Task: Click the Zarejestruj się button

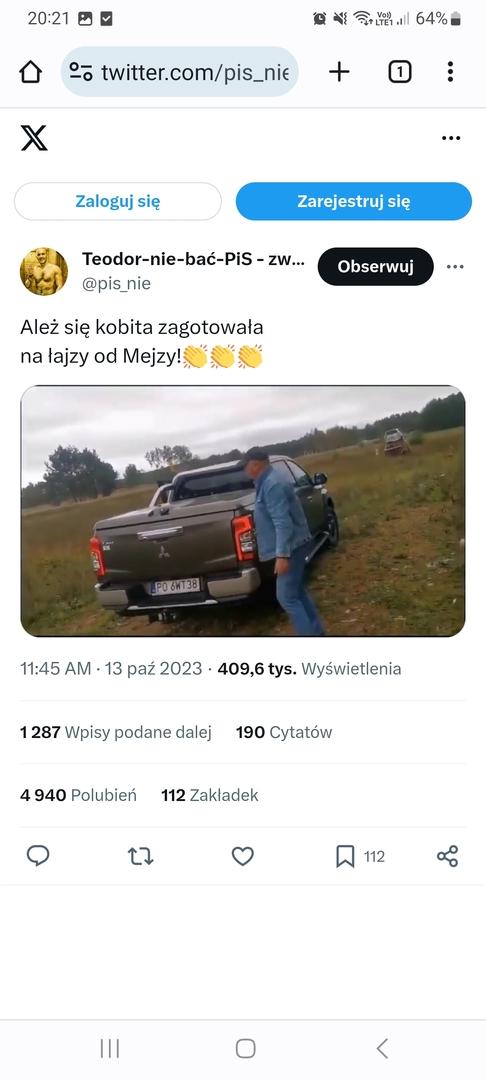Action: click(x=354, y=201)
